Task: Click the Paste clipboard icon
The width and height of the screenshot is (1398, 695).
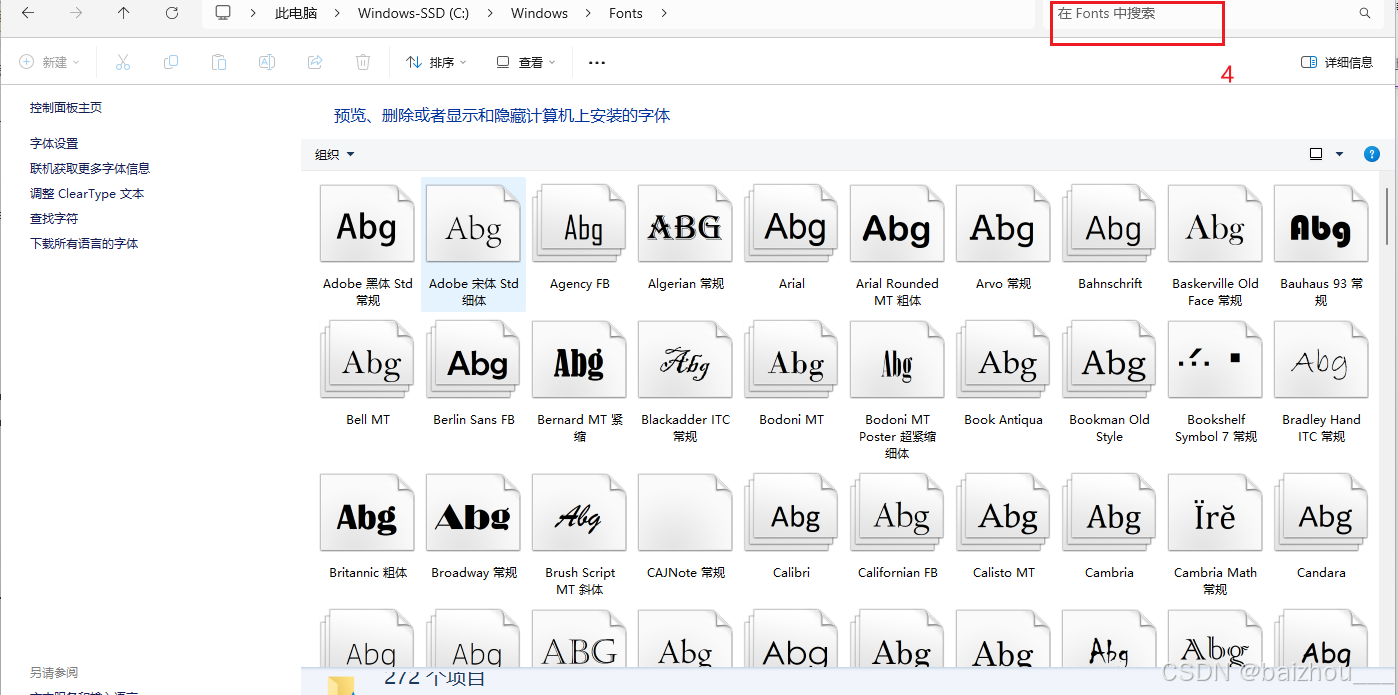Action: (x=219, y=62)
